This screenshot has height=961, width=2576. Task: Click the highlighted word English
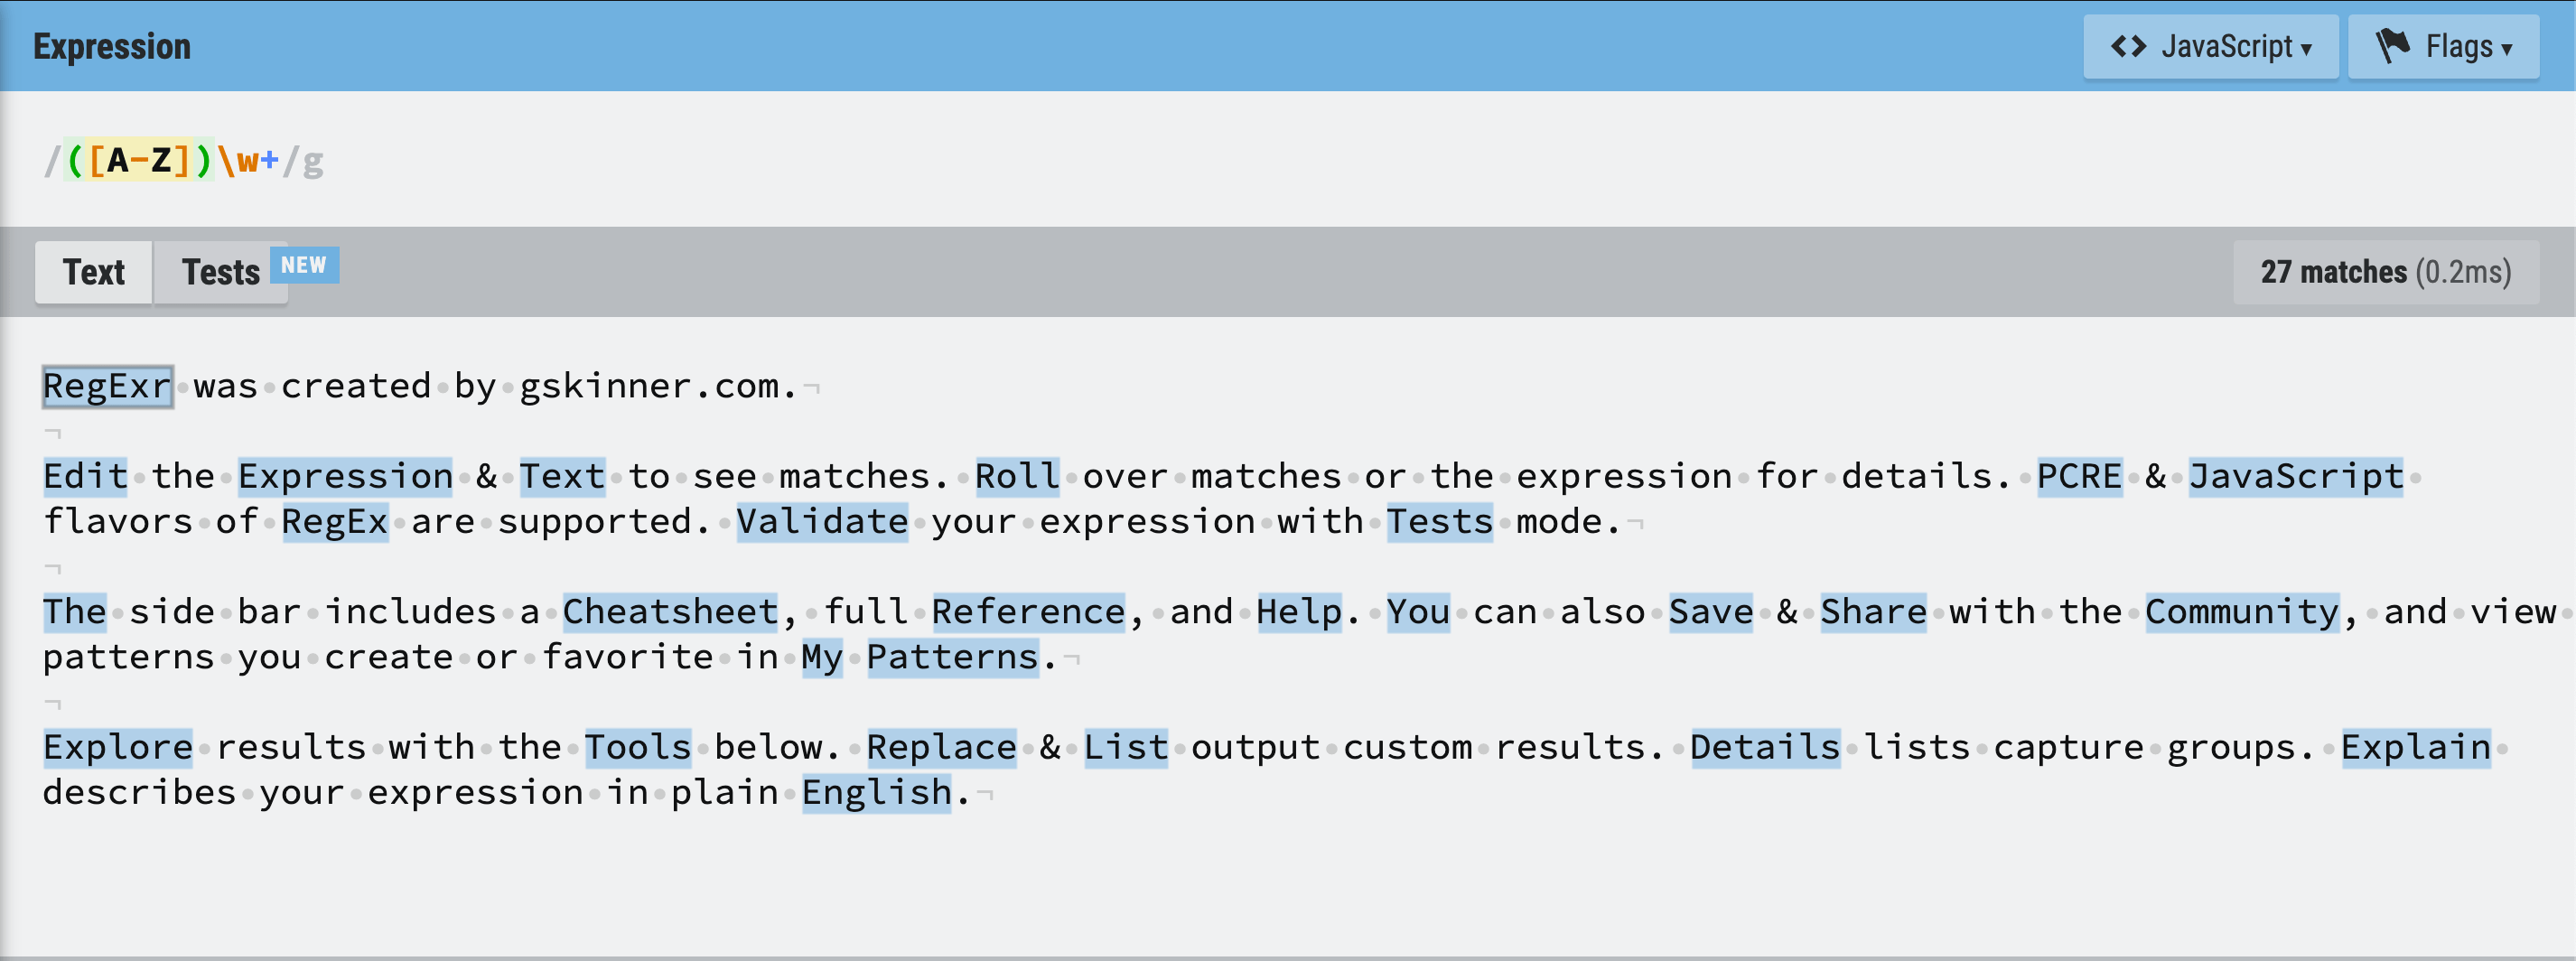[x=876, y=792]
